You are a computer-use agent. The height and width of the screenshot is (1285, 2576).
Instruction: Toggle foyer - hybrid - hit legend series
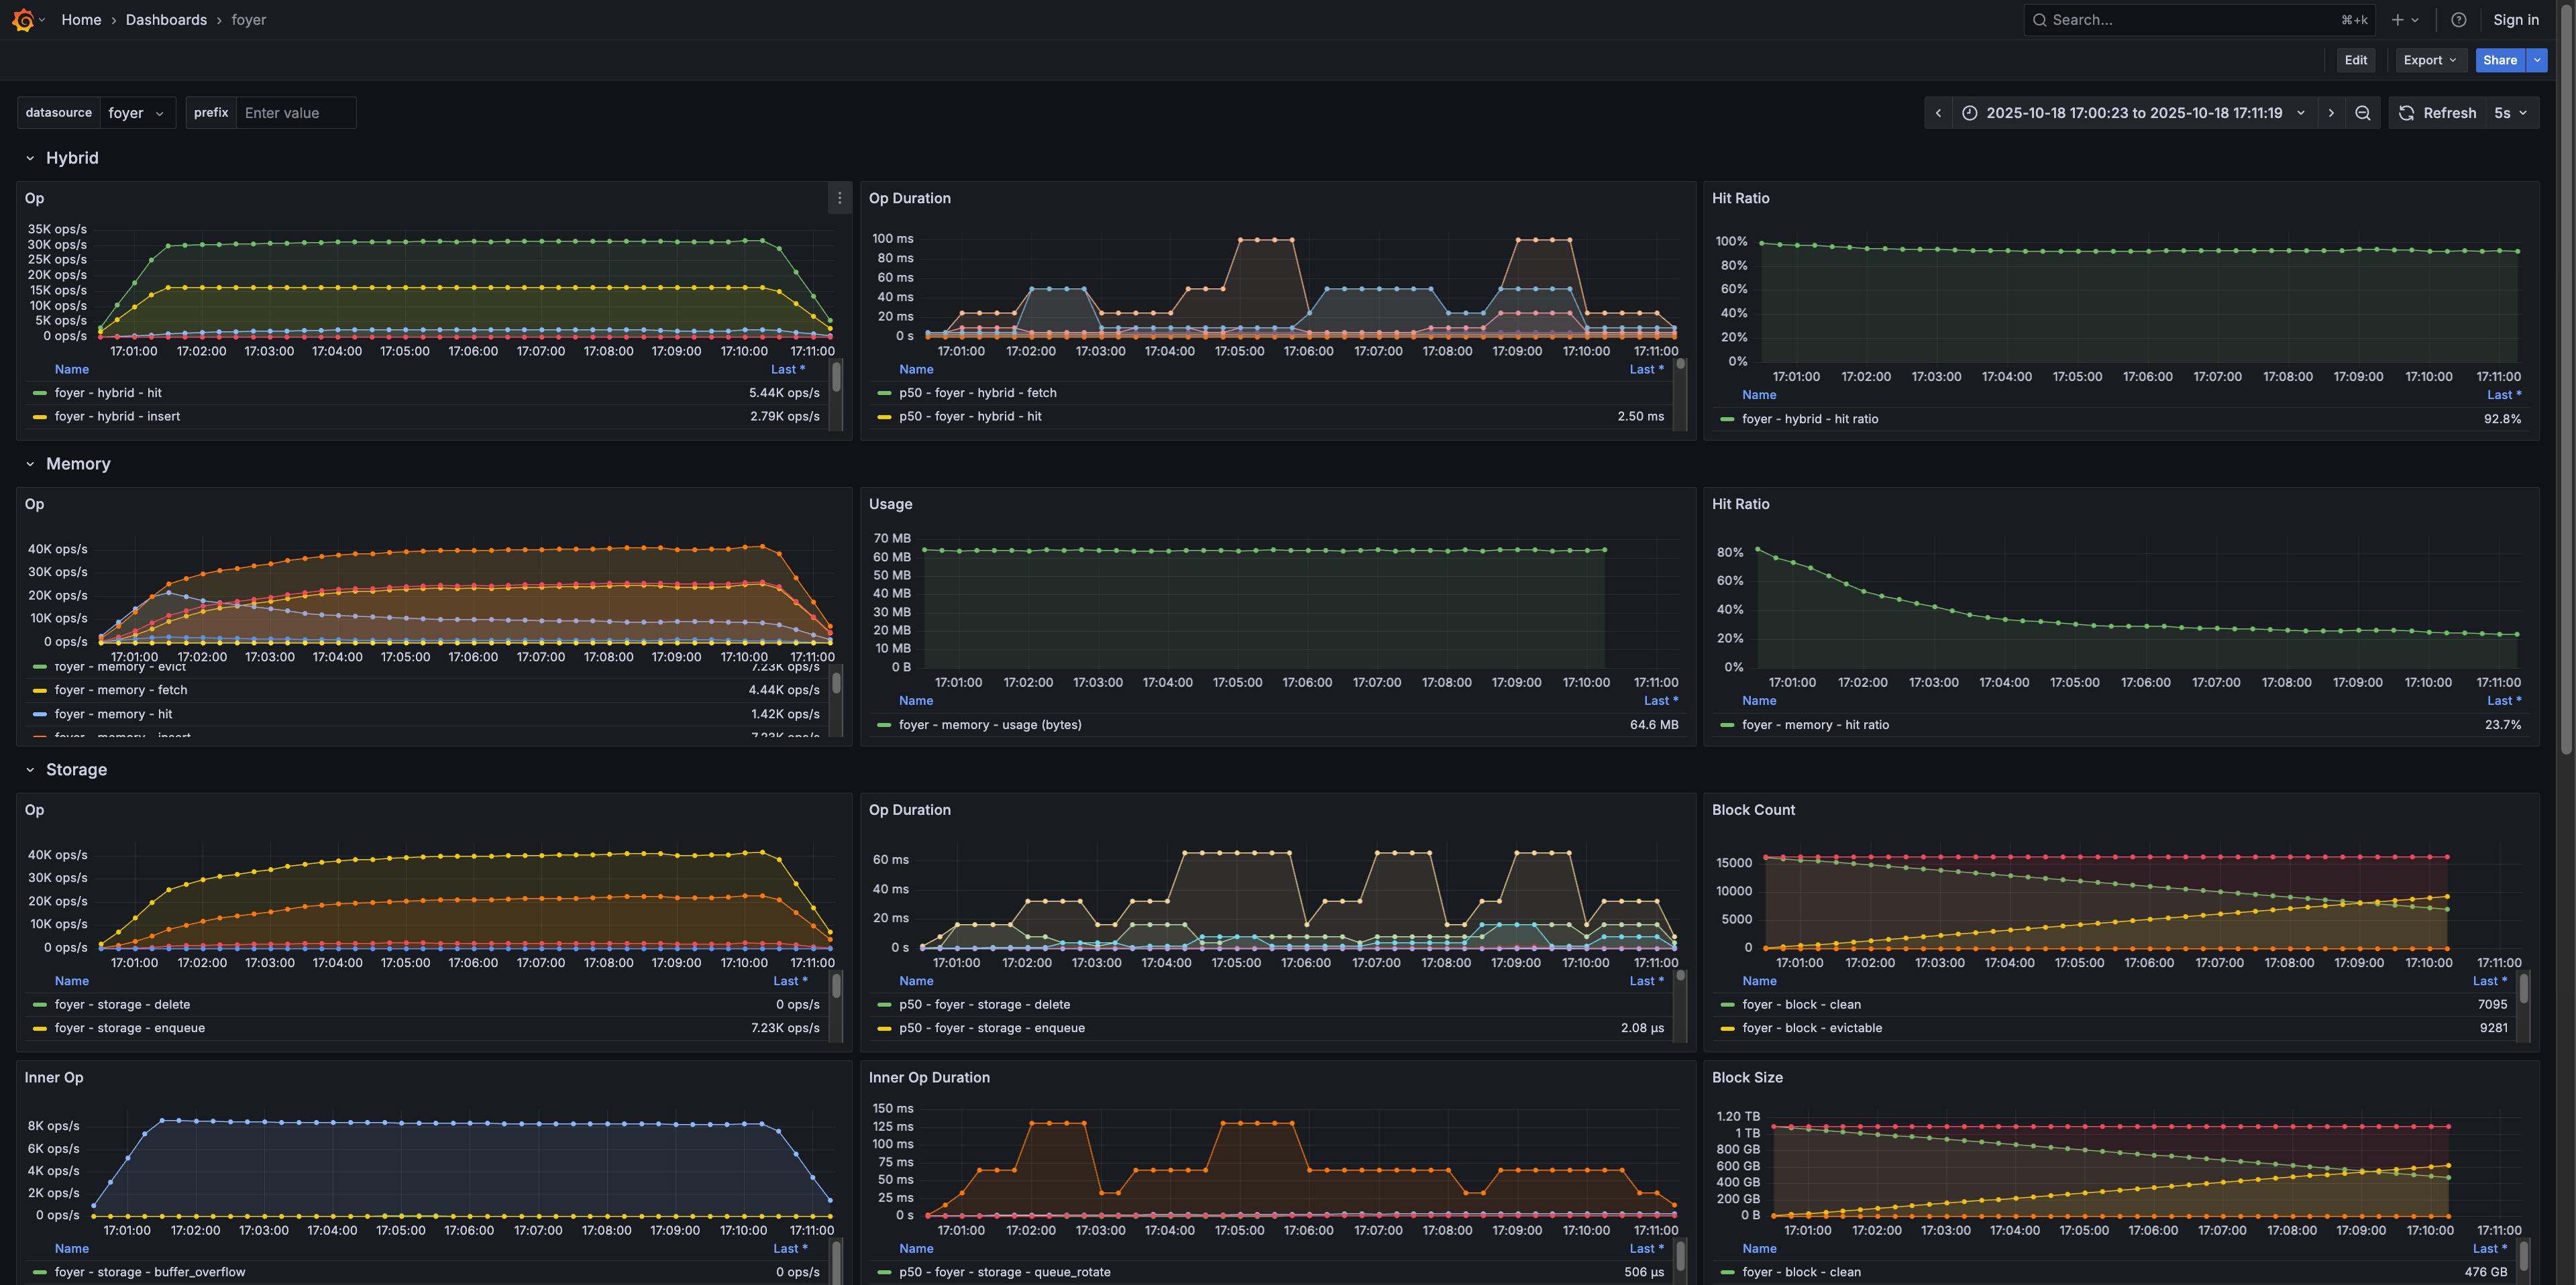[x=108, y=393]
